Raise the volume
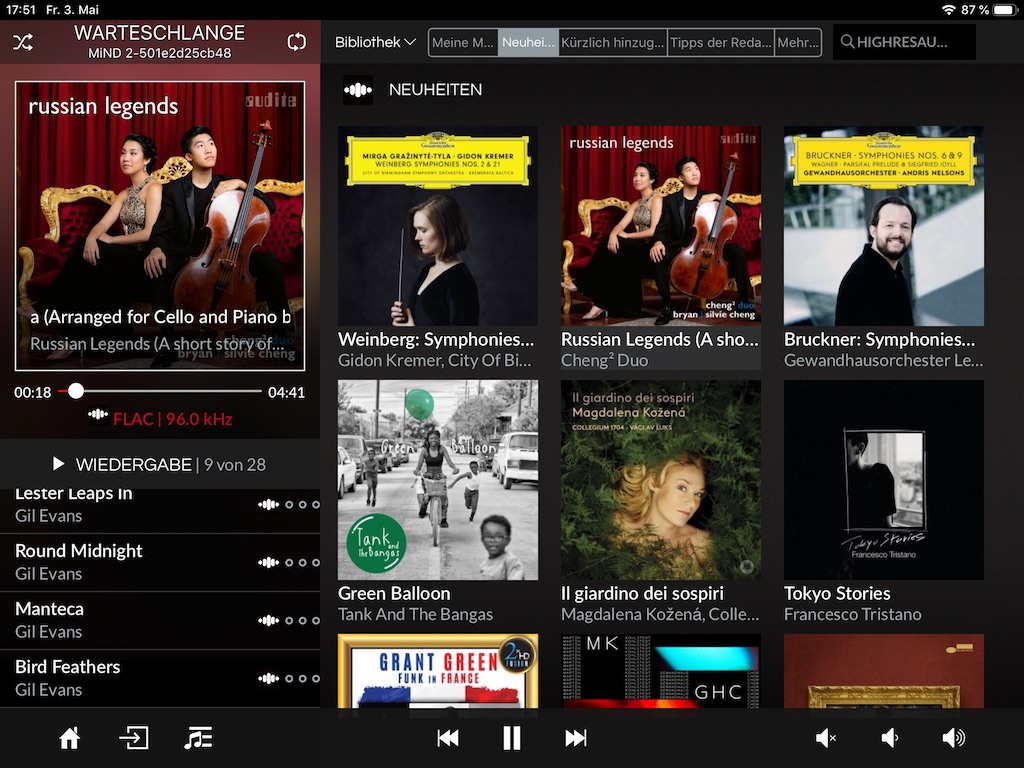This screenshot has width=1024, height=768. tap(953, 739)
